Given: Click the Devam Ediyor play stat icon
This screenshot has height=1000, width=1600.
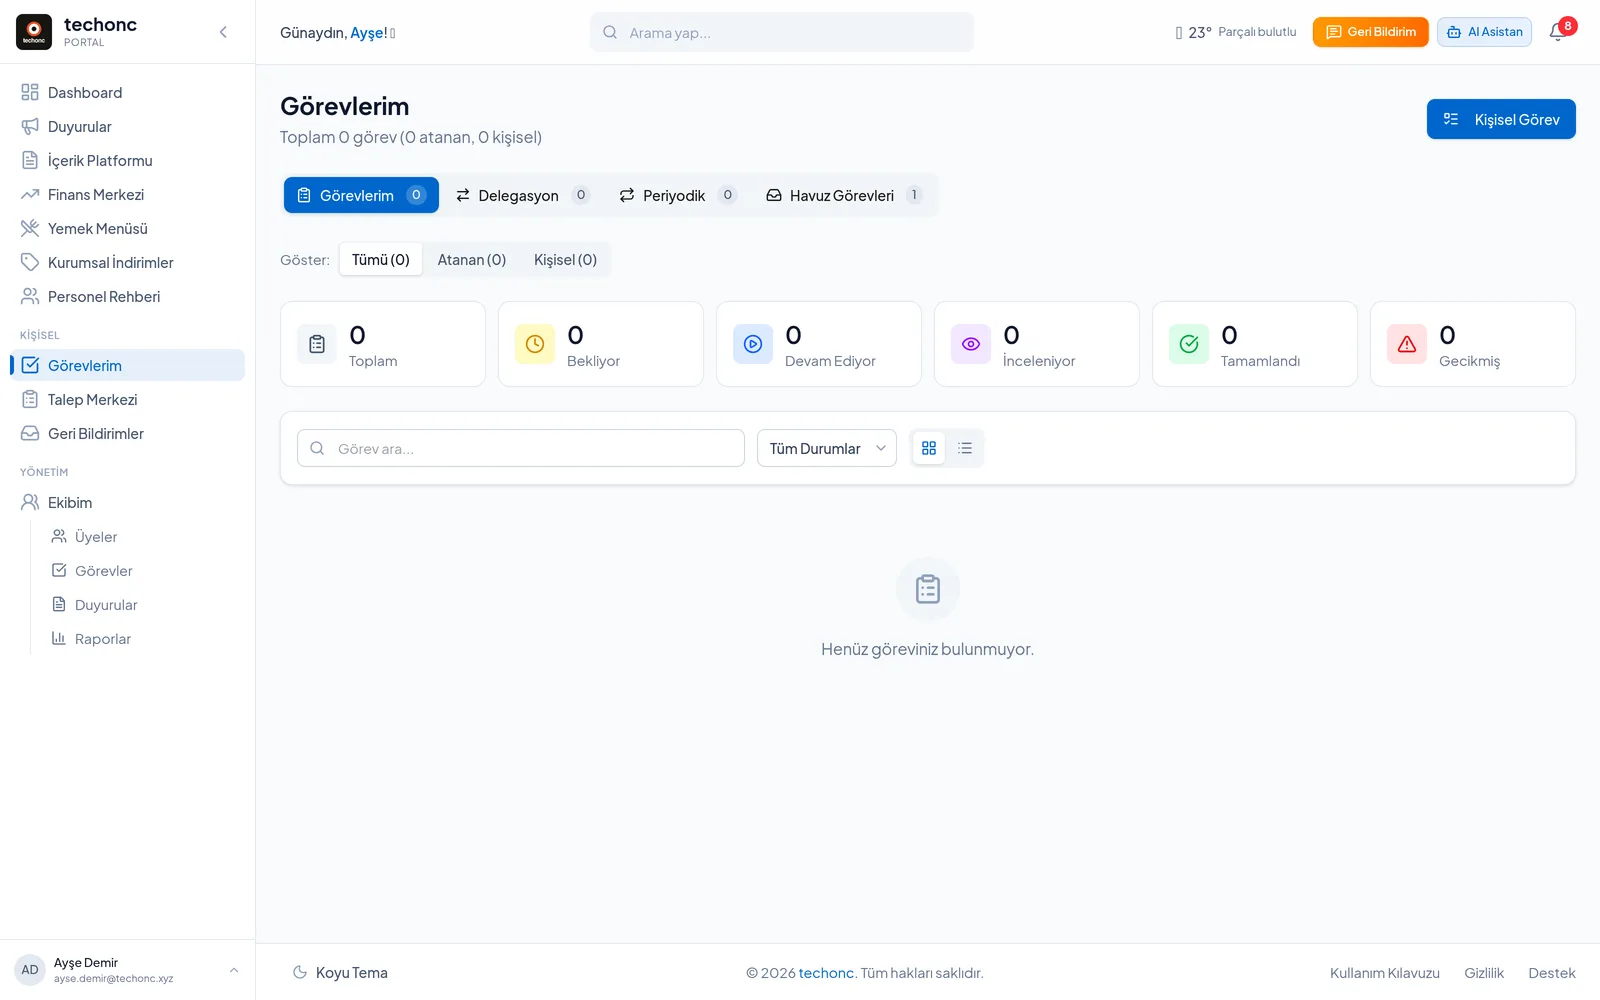Looking at the screenshot, I should [753, 344].
